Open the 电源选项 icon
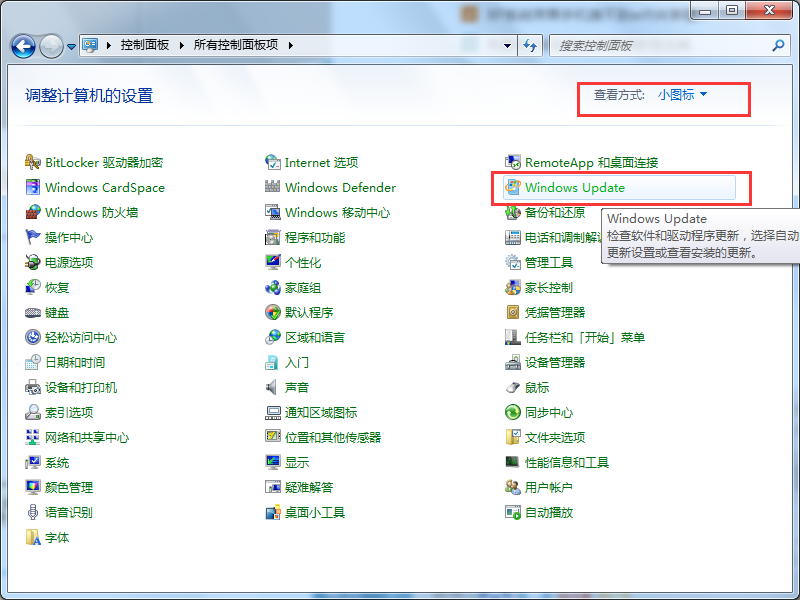This screenshot has height=600, width=800. [x=33, y=262]
